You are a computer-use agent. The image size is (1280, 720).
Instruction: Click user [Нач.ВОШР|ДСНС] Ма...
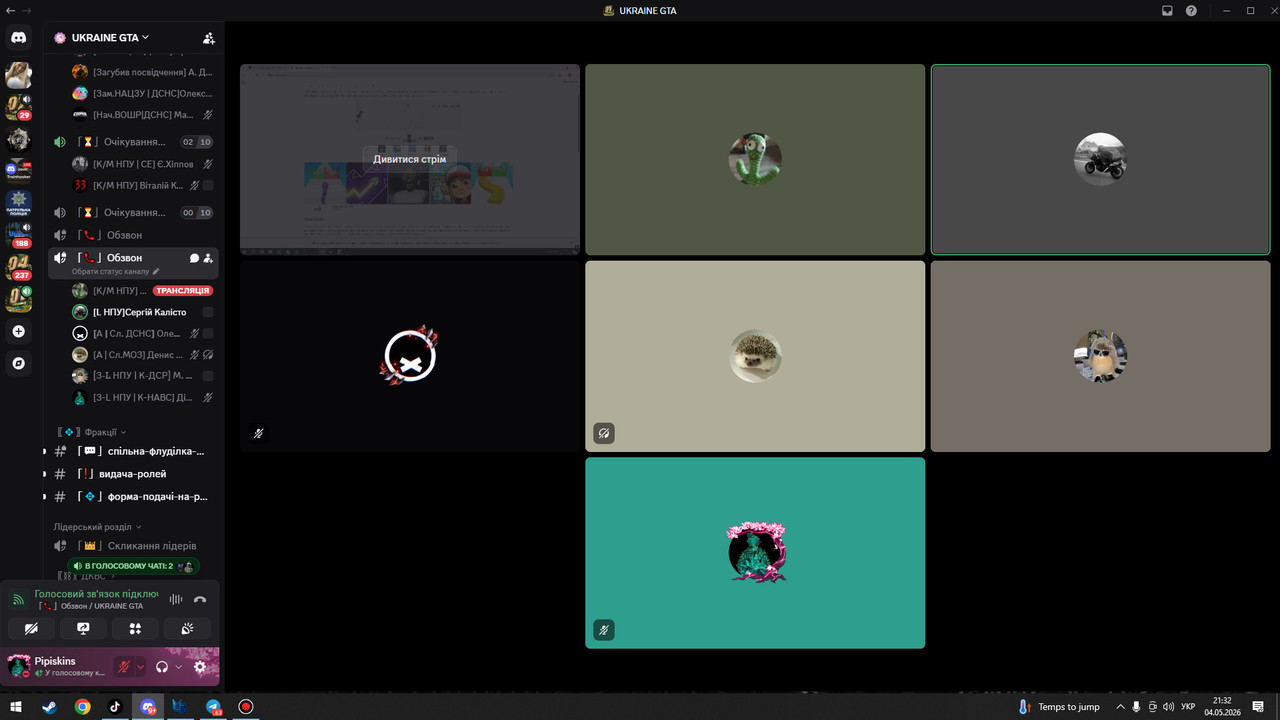142,115
